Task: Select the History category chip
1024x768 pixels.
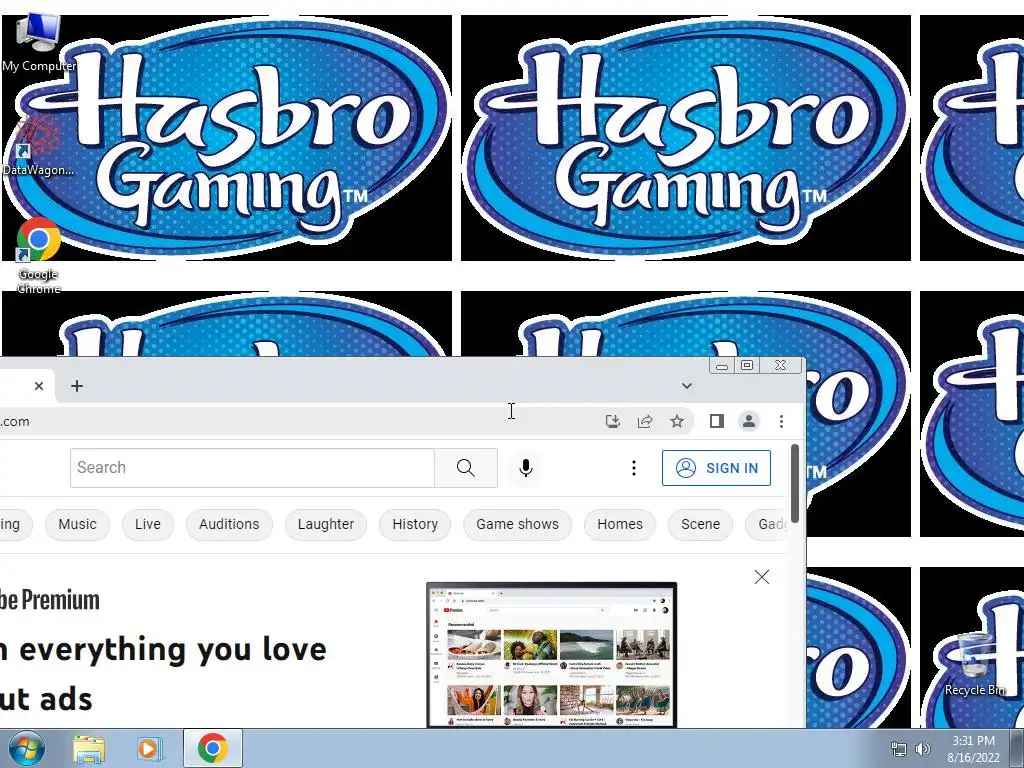Action: [x=415, y=524]
